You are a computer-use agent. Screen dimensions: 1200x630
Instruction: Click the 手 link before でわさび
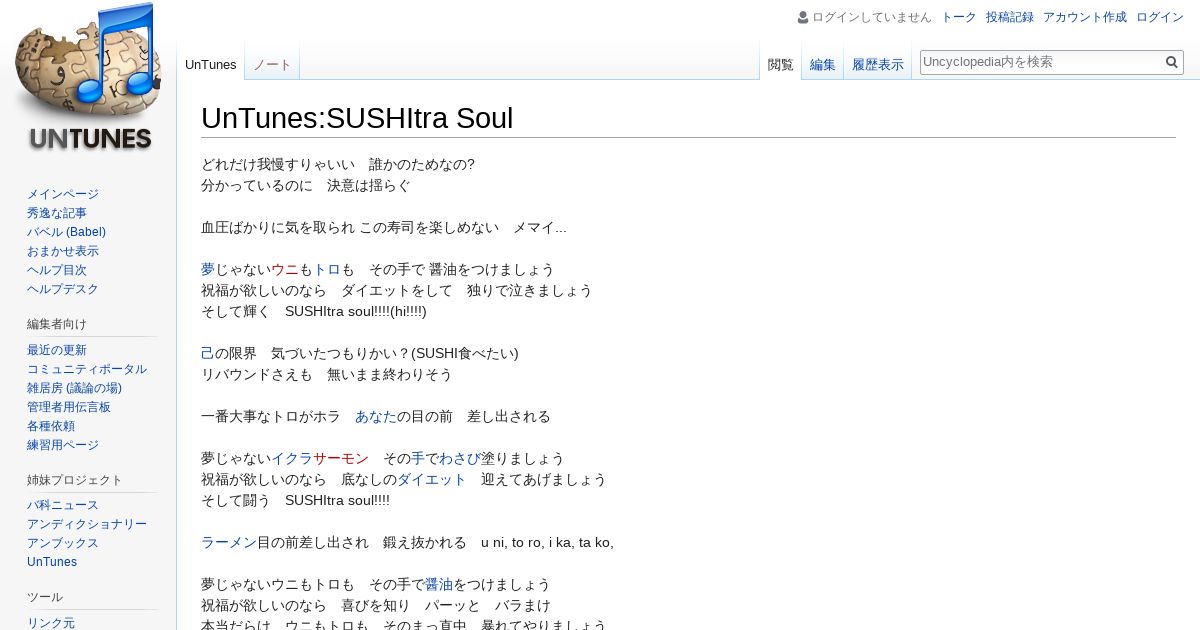(x=418, y=459)
